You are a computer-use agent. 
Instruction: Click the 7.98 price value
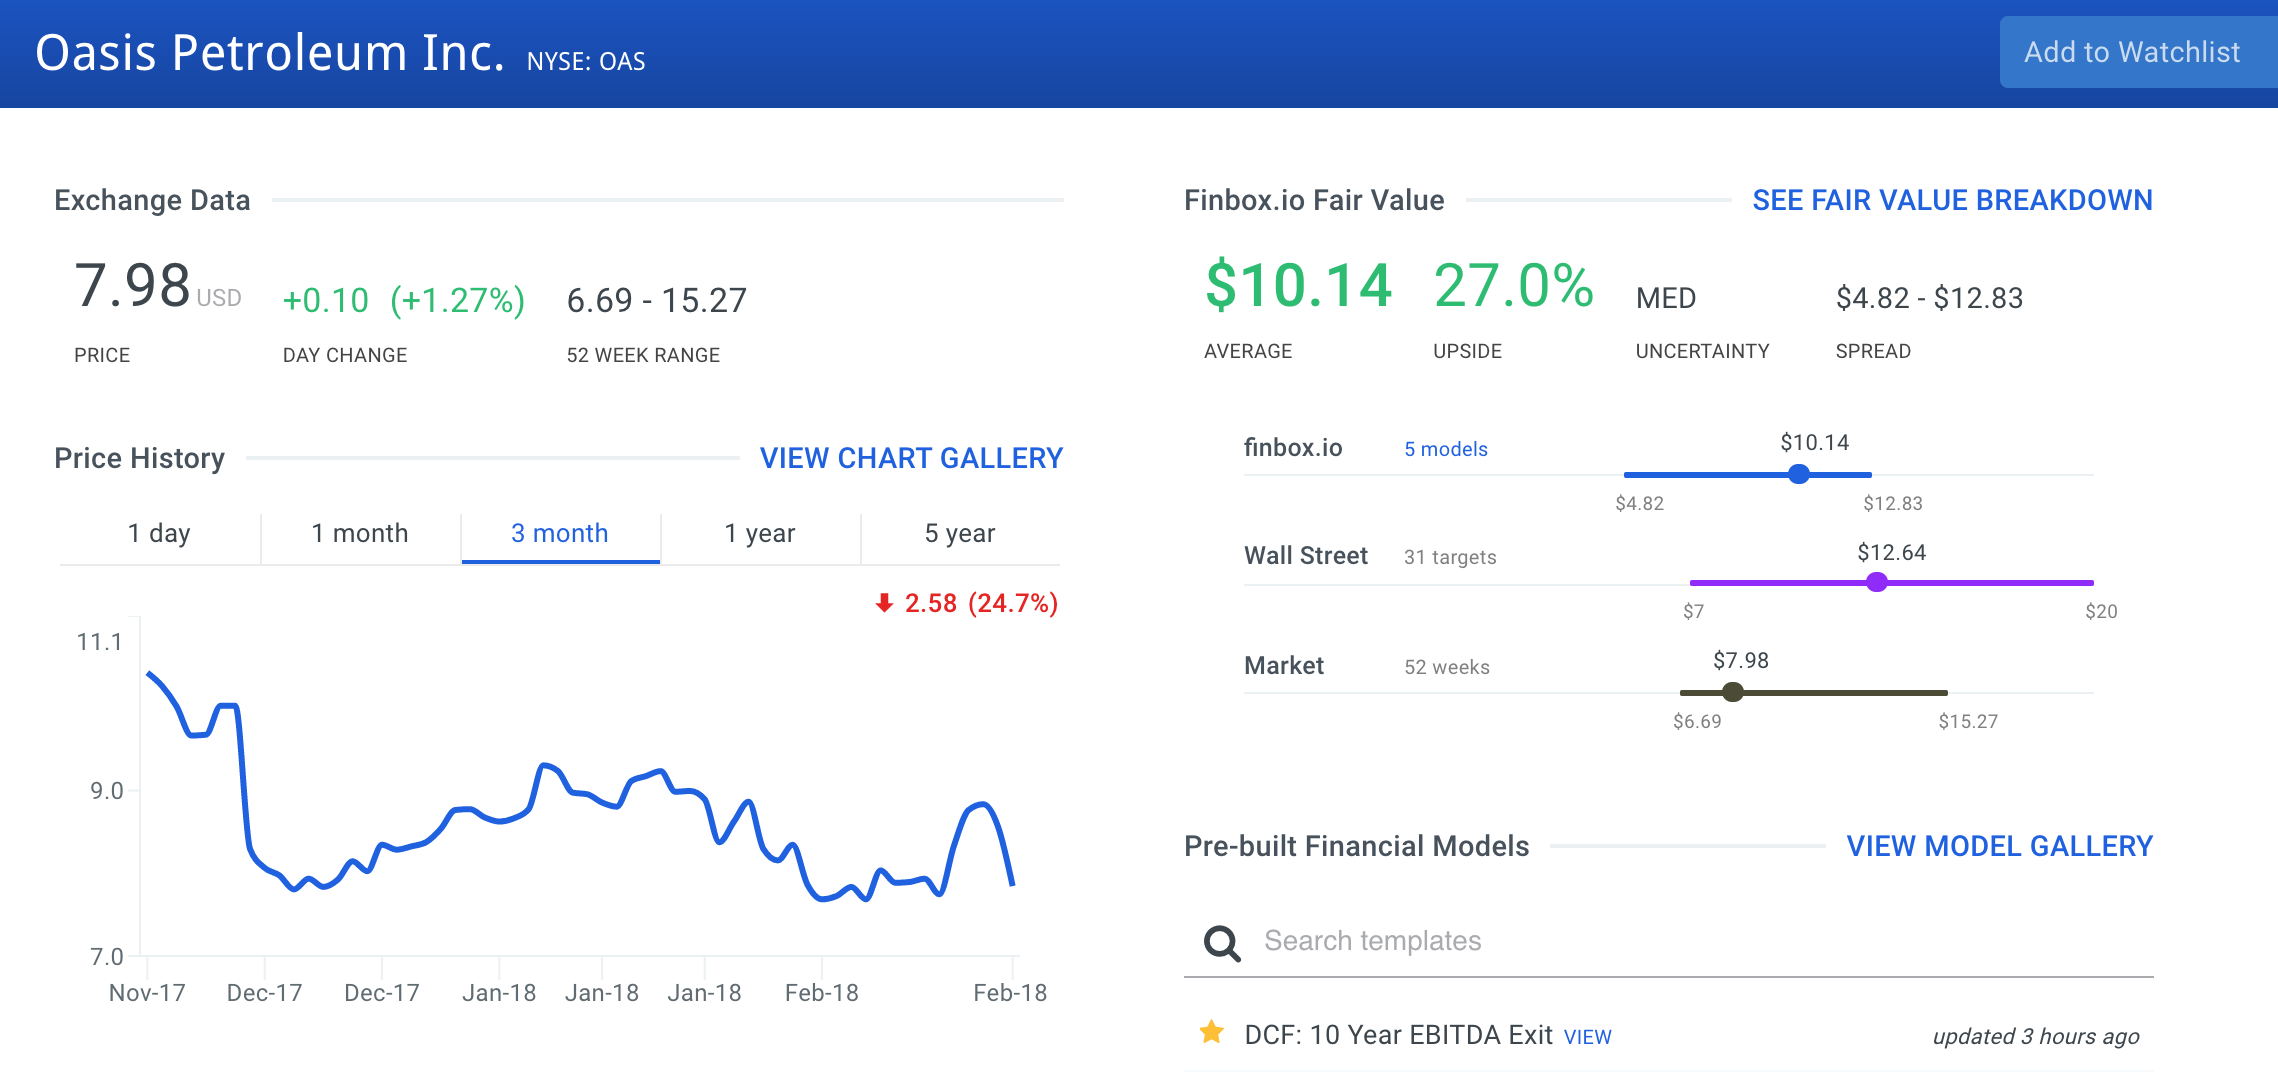[132, 286]
